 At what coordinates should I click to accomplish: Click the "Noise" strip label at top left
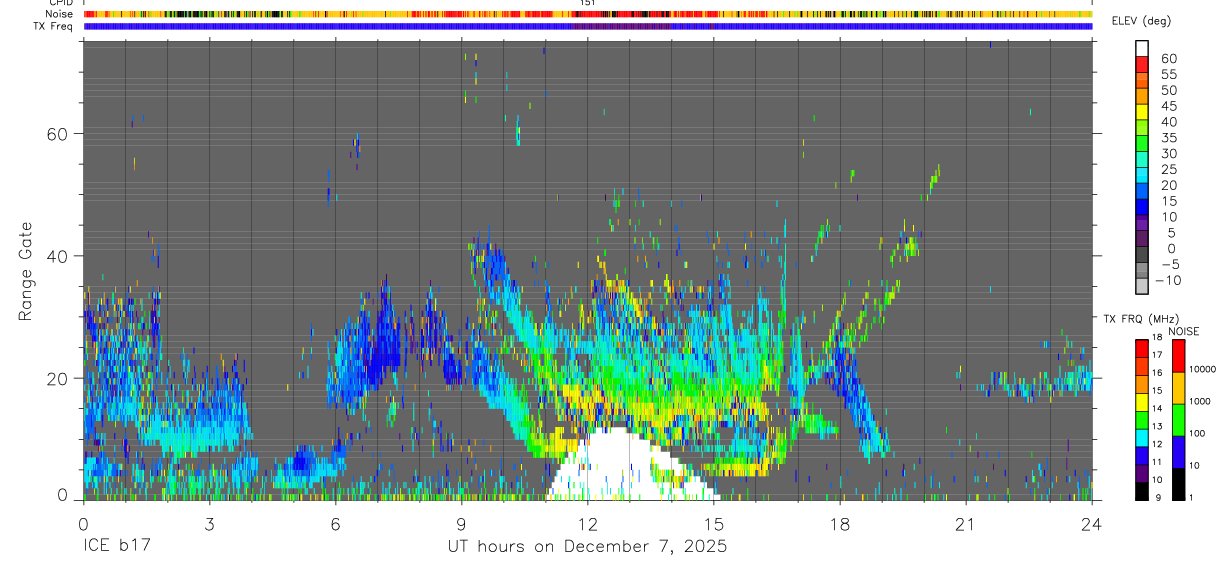coord(59,14)
